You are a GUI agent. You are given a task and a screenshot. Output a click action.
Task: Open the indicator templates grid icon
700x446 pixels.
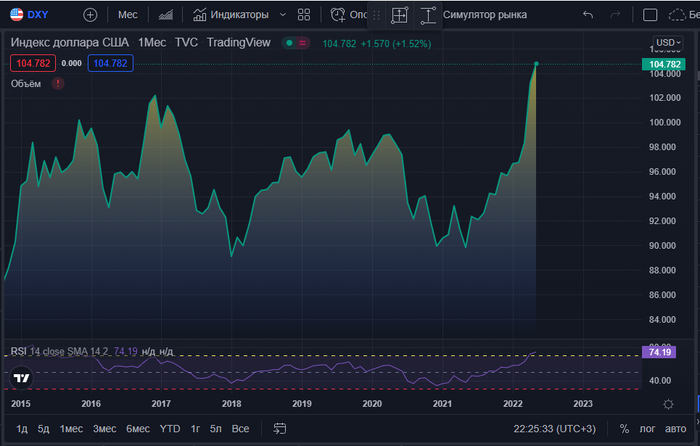[x=304, y=15]
